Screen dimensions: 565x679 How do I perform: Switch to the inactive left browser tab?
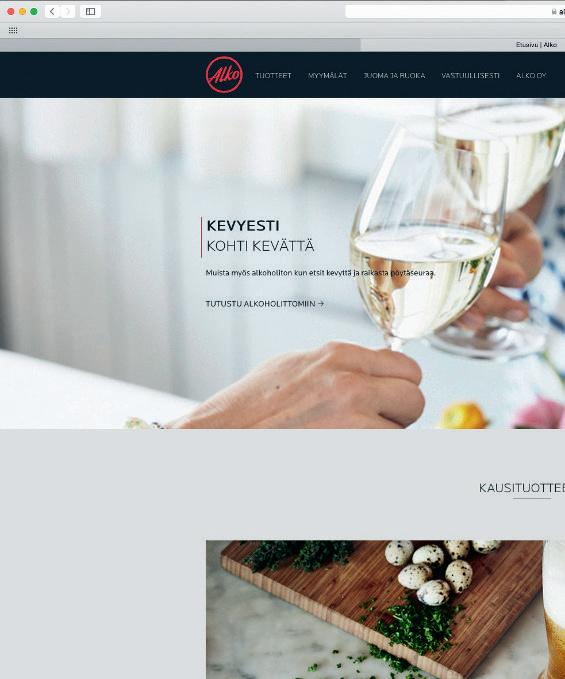pyautogui.click(x=180, y=45)
